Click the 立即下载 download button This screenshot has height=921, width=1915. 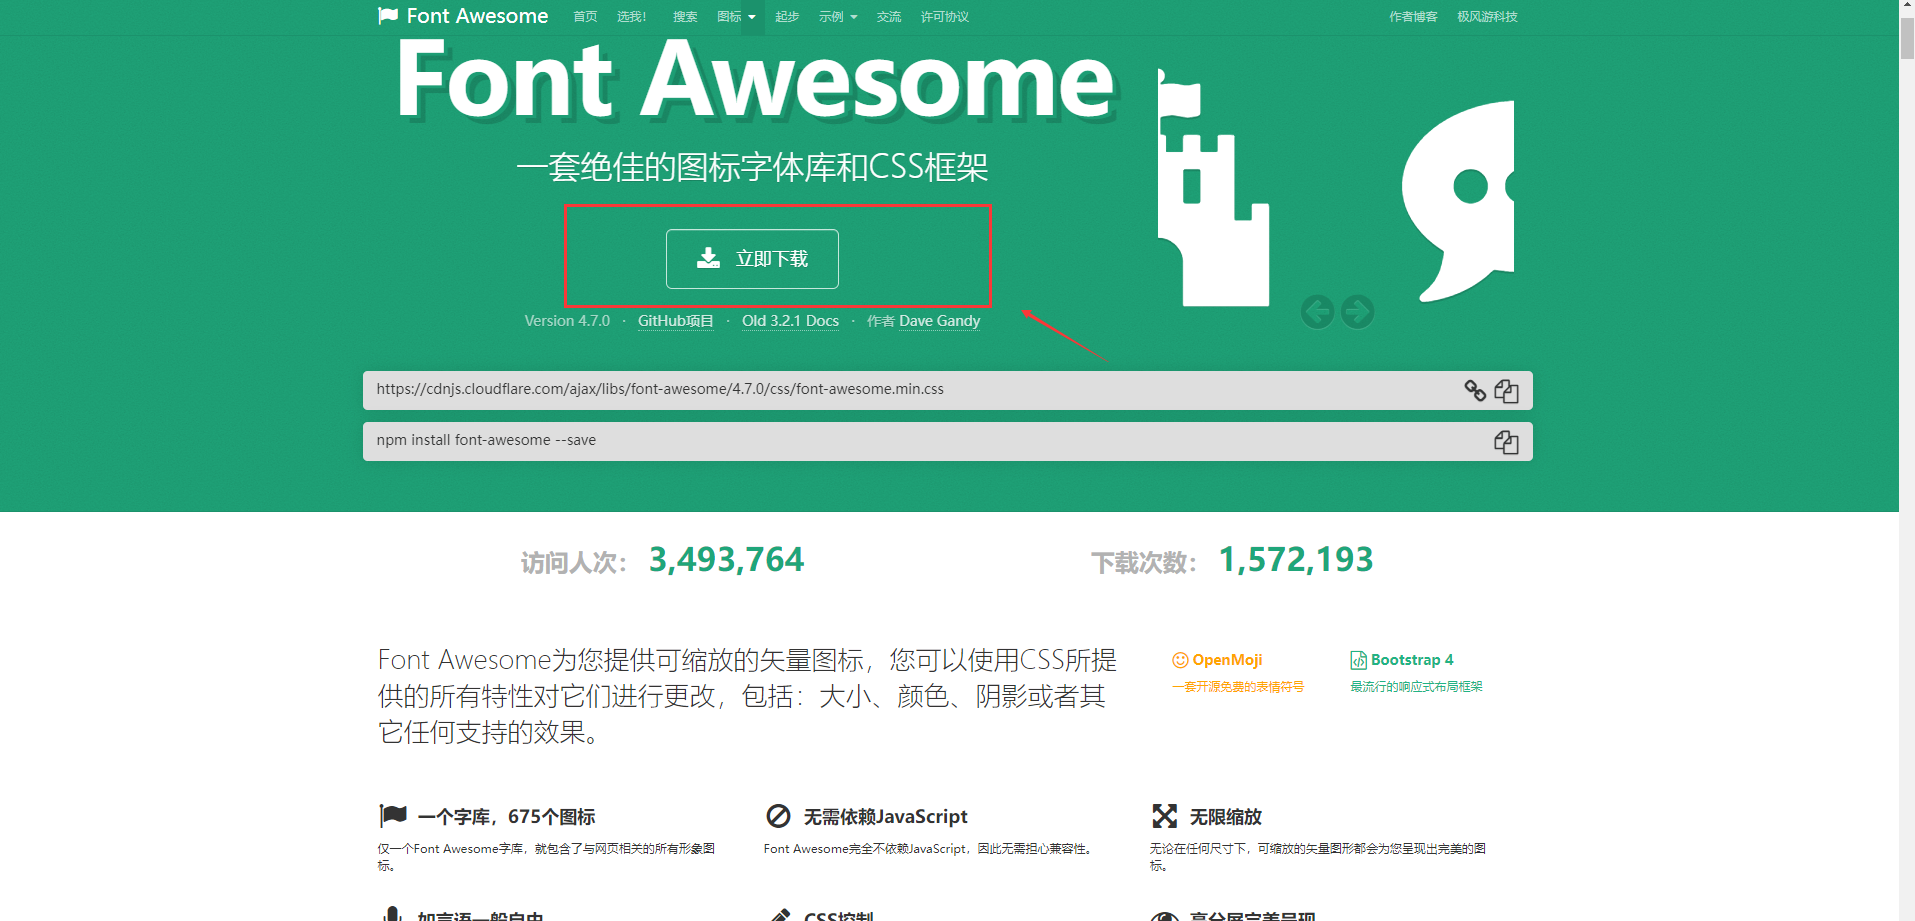752,258
